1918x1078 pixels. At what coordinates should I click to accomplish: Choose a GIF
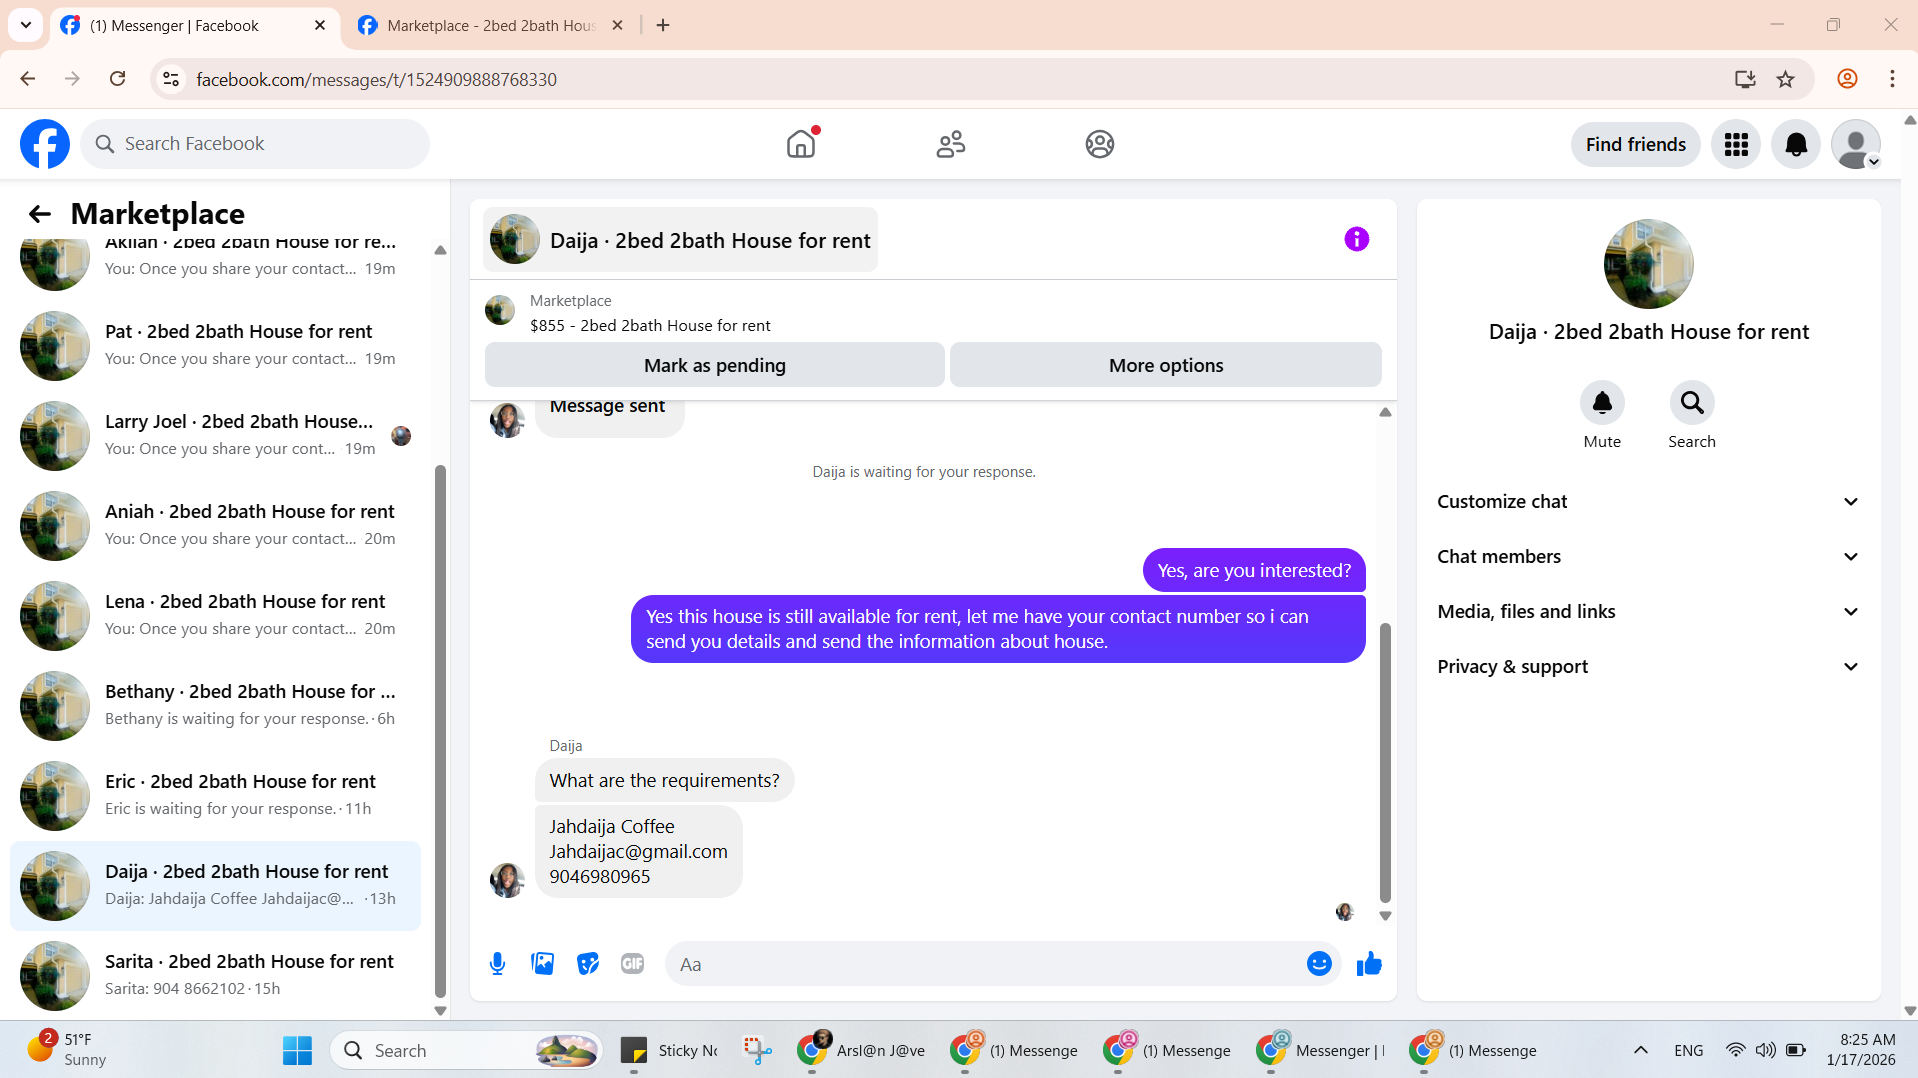pyautogui.click(x=633, y=964)
